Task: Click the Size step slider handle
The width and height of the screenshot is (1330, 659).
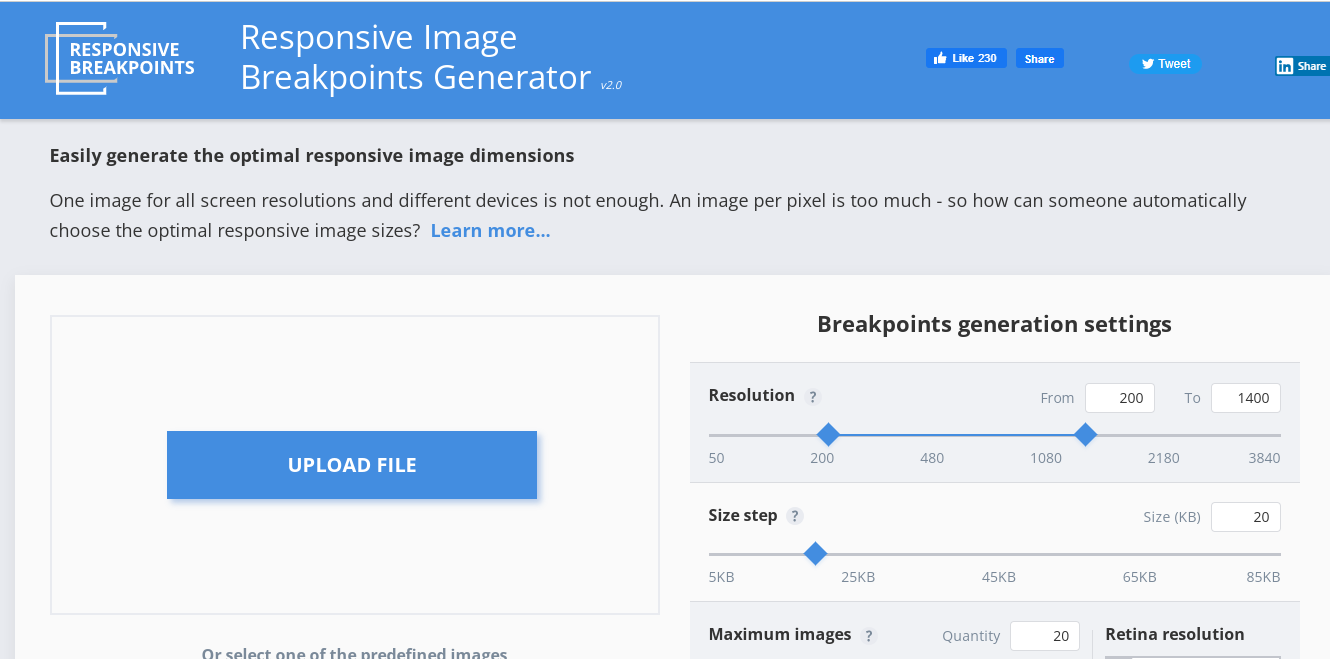Action: point(815,554)
